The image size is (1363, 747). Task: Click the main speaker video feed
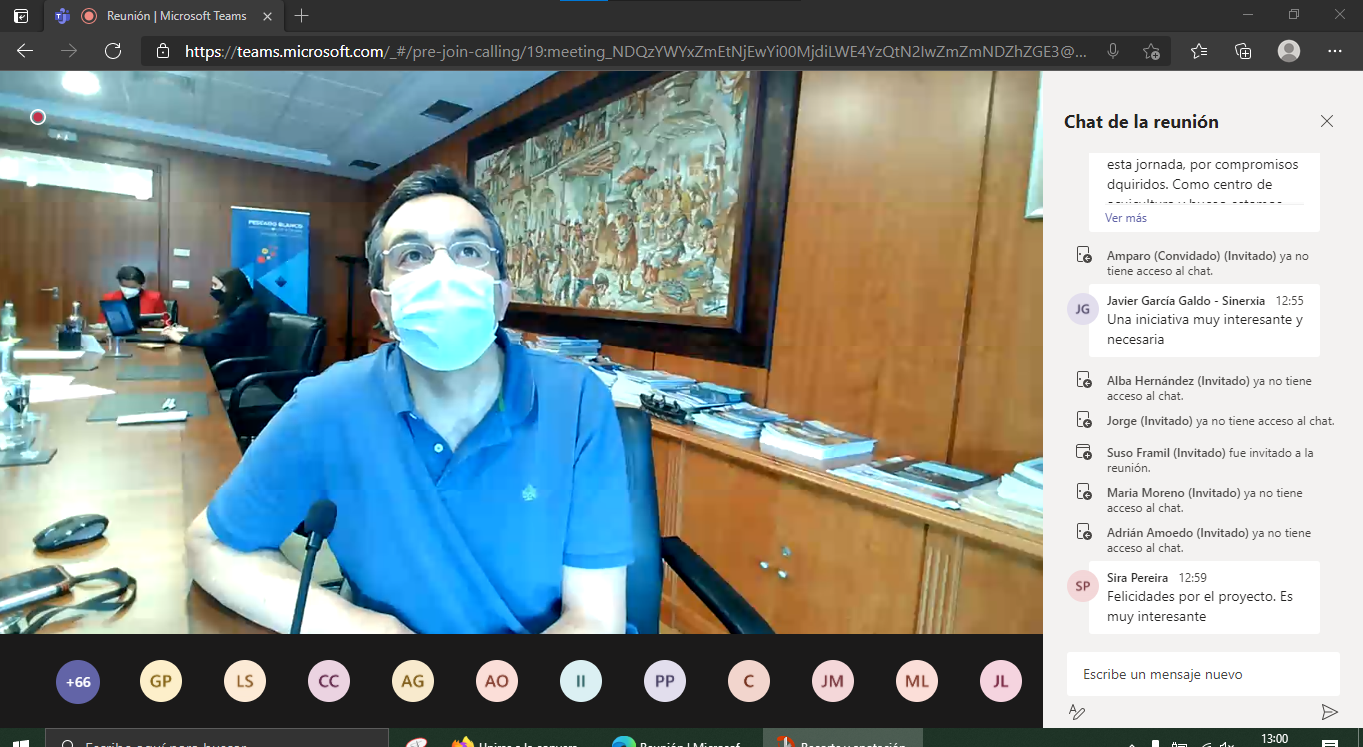click(521, 352)
